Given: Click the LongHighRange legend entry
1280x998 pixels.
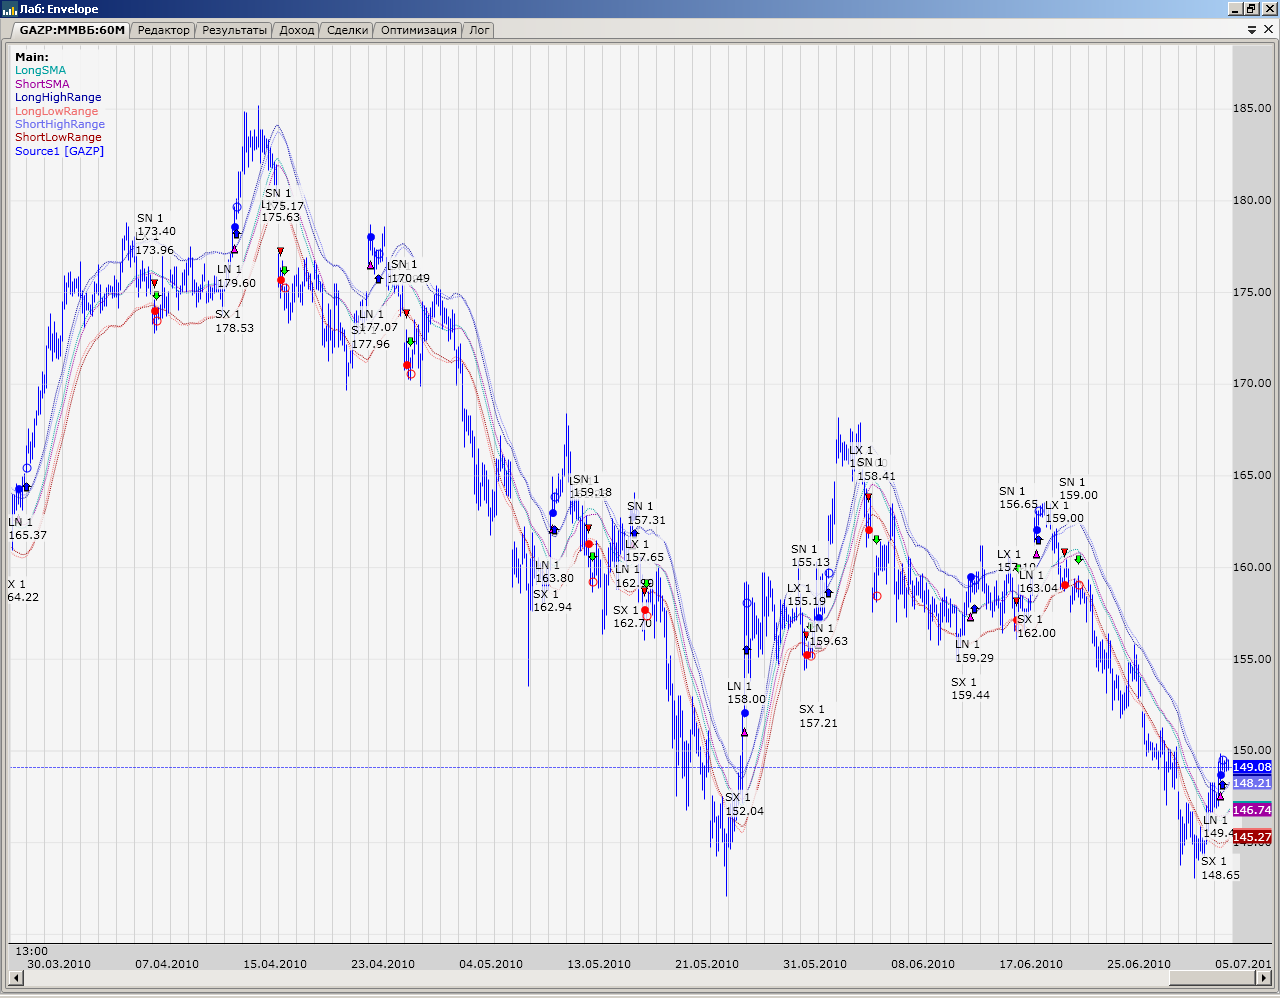Looking at the screenshot, I should point(58,98).
